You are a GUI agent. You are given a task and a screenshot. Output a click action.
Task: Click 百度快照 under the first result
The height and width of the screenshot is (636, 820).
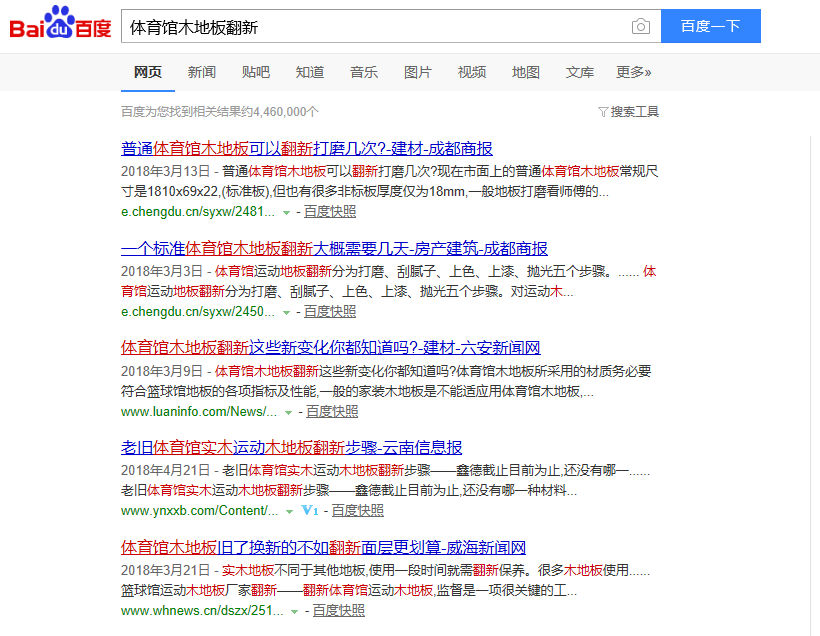tap(329, 211)
